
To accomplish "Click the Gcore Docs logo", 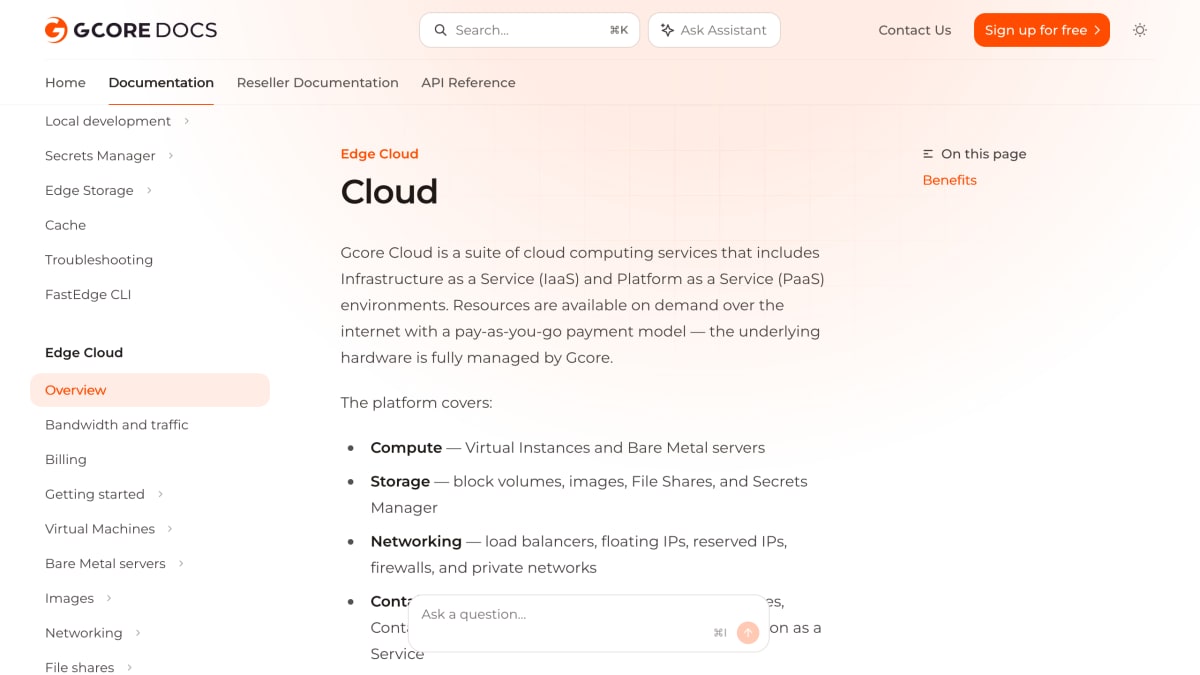I will pyautogui.click(x=131, y=30).
